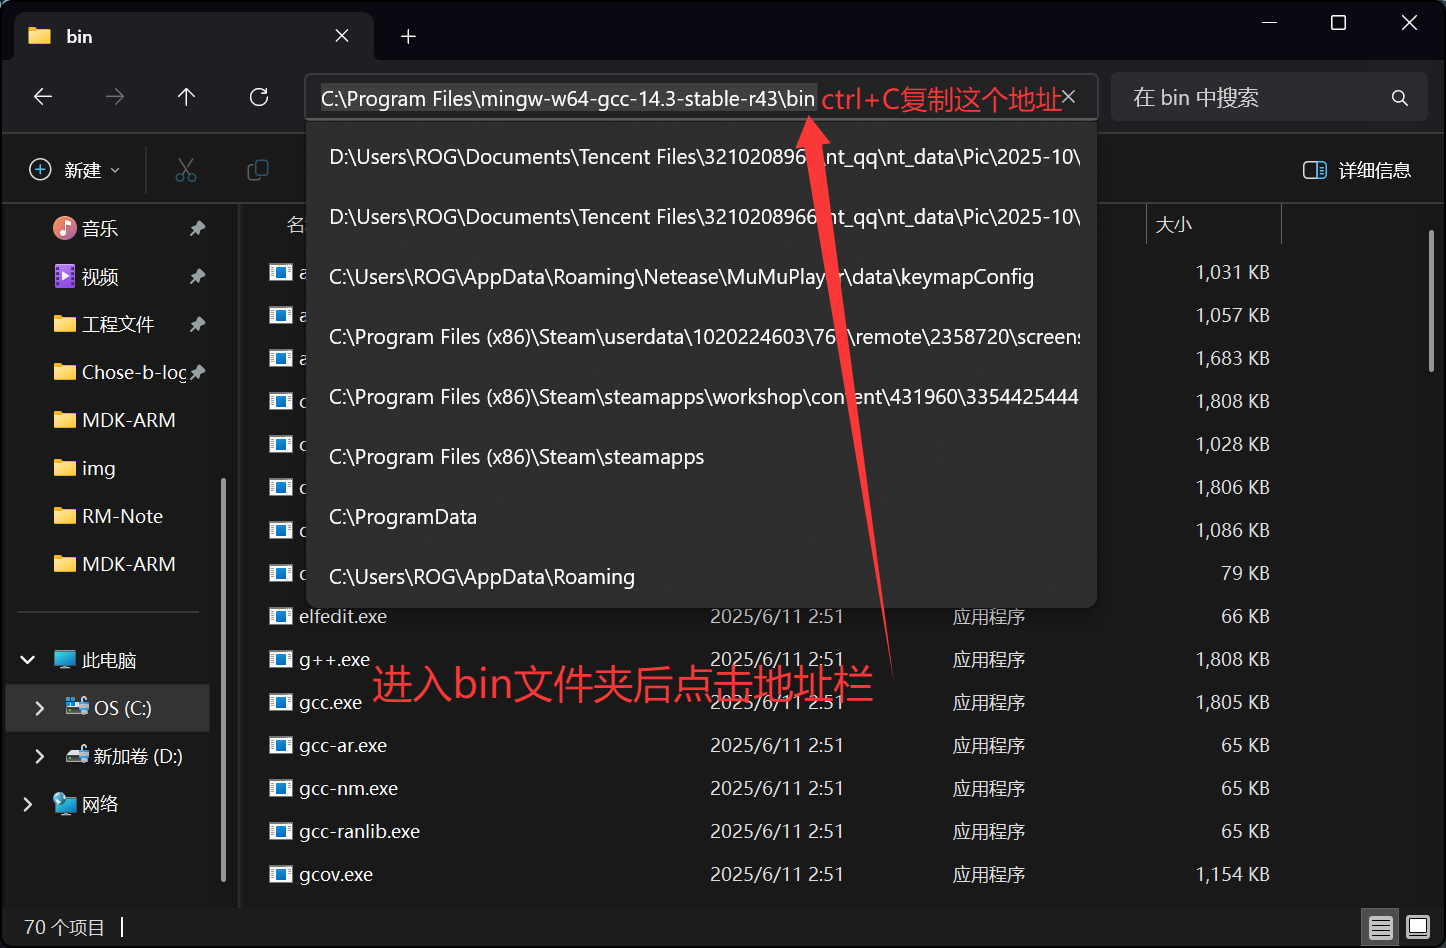
Task: Choose C:\Users\ROG\AppData\Roaming history entry
Action: [482, 577]
